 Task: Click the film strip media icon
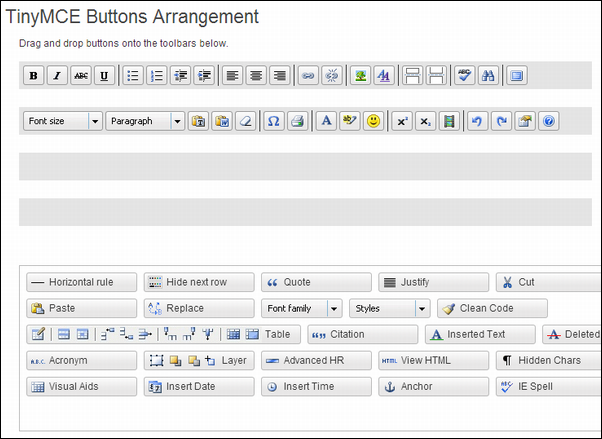pyautogui.click(x=449, y=121)
